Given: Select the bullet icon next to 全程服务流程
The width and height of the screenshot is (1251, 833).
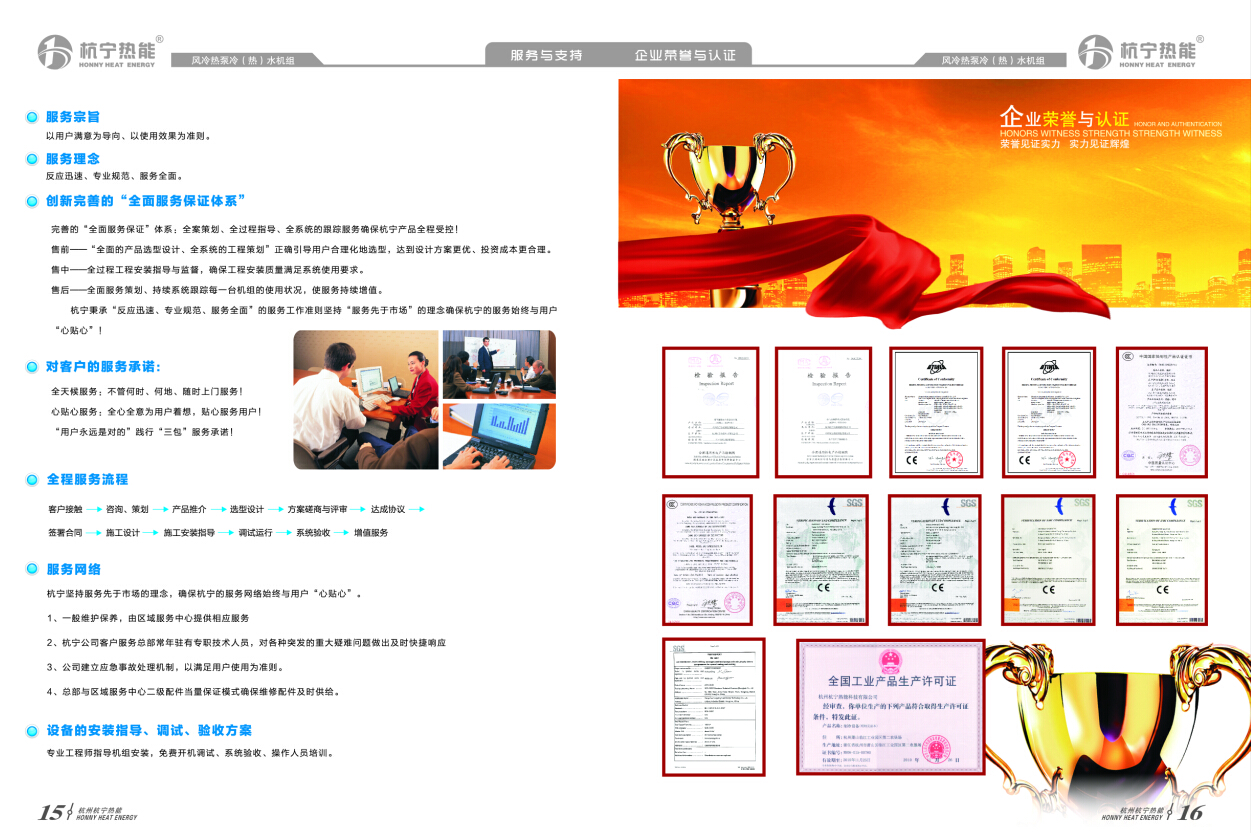Looking at the screenshot, I should click(x=32, y=480).
